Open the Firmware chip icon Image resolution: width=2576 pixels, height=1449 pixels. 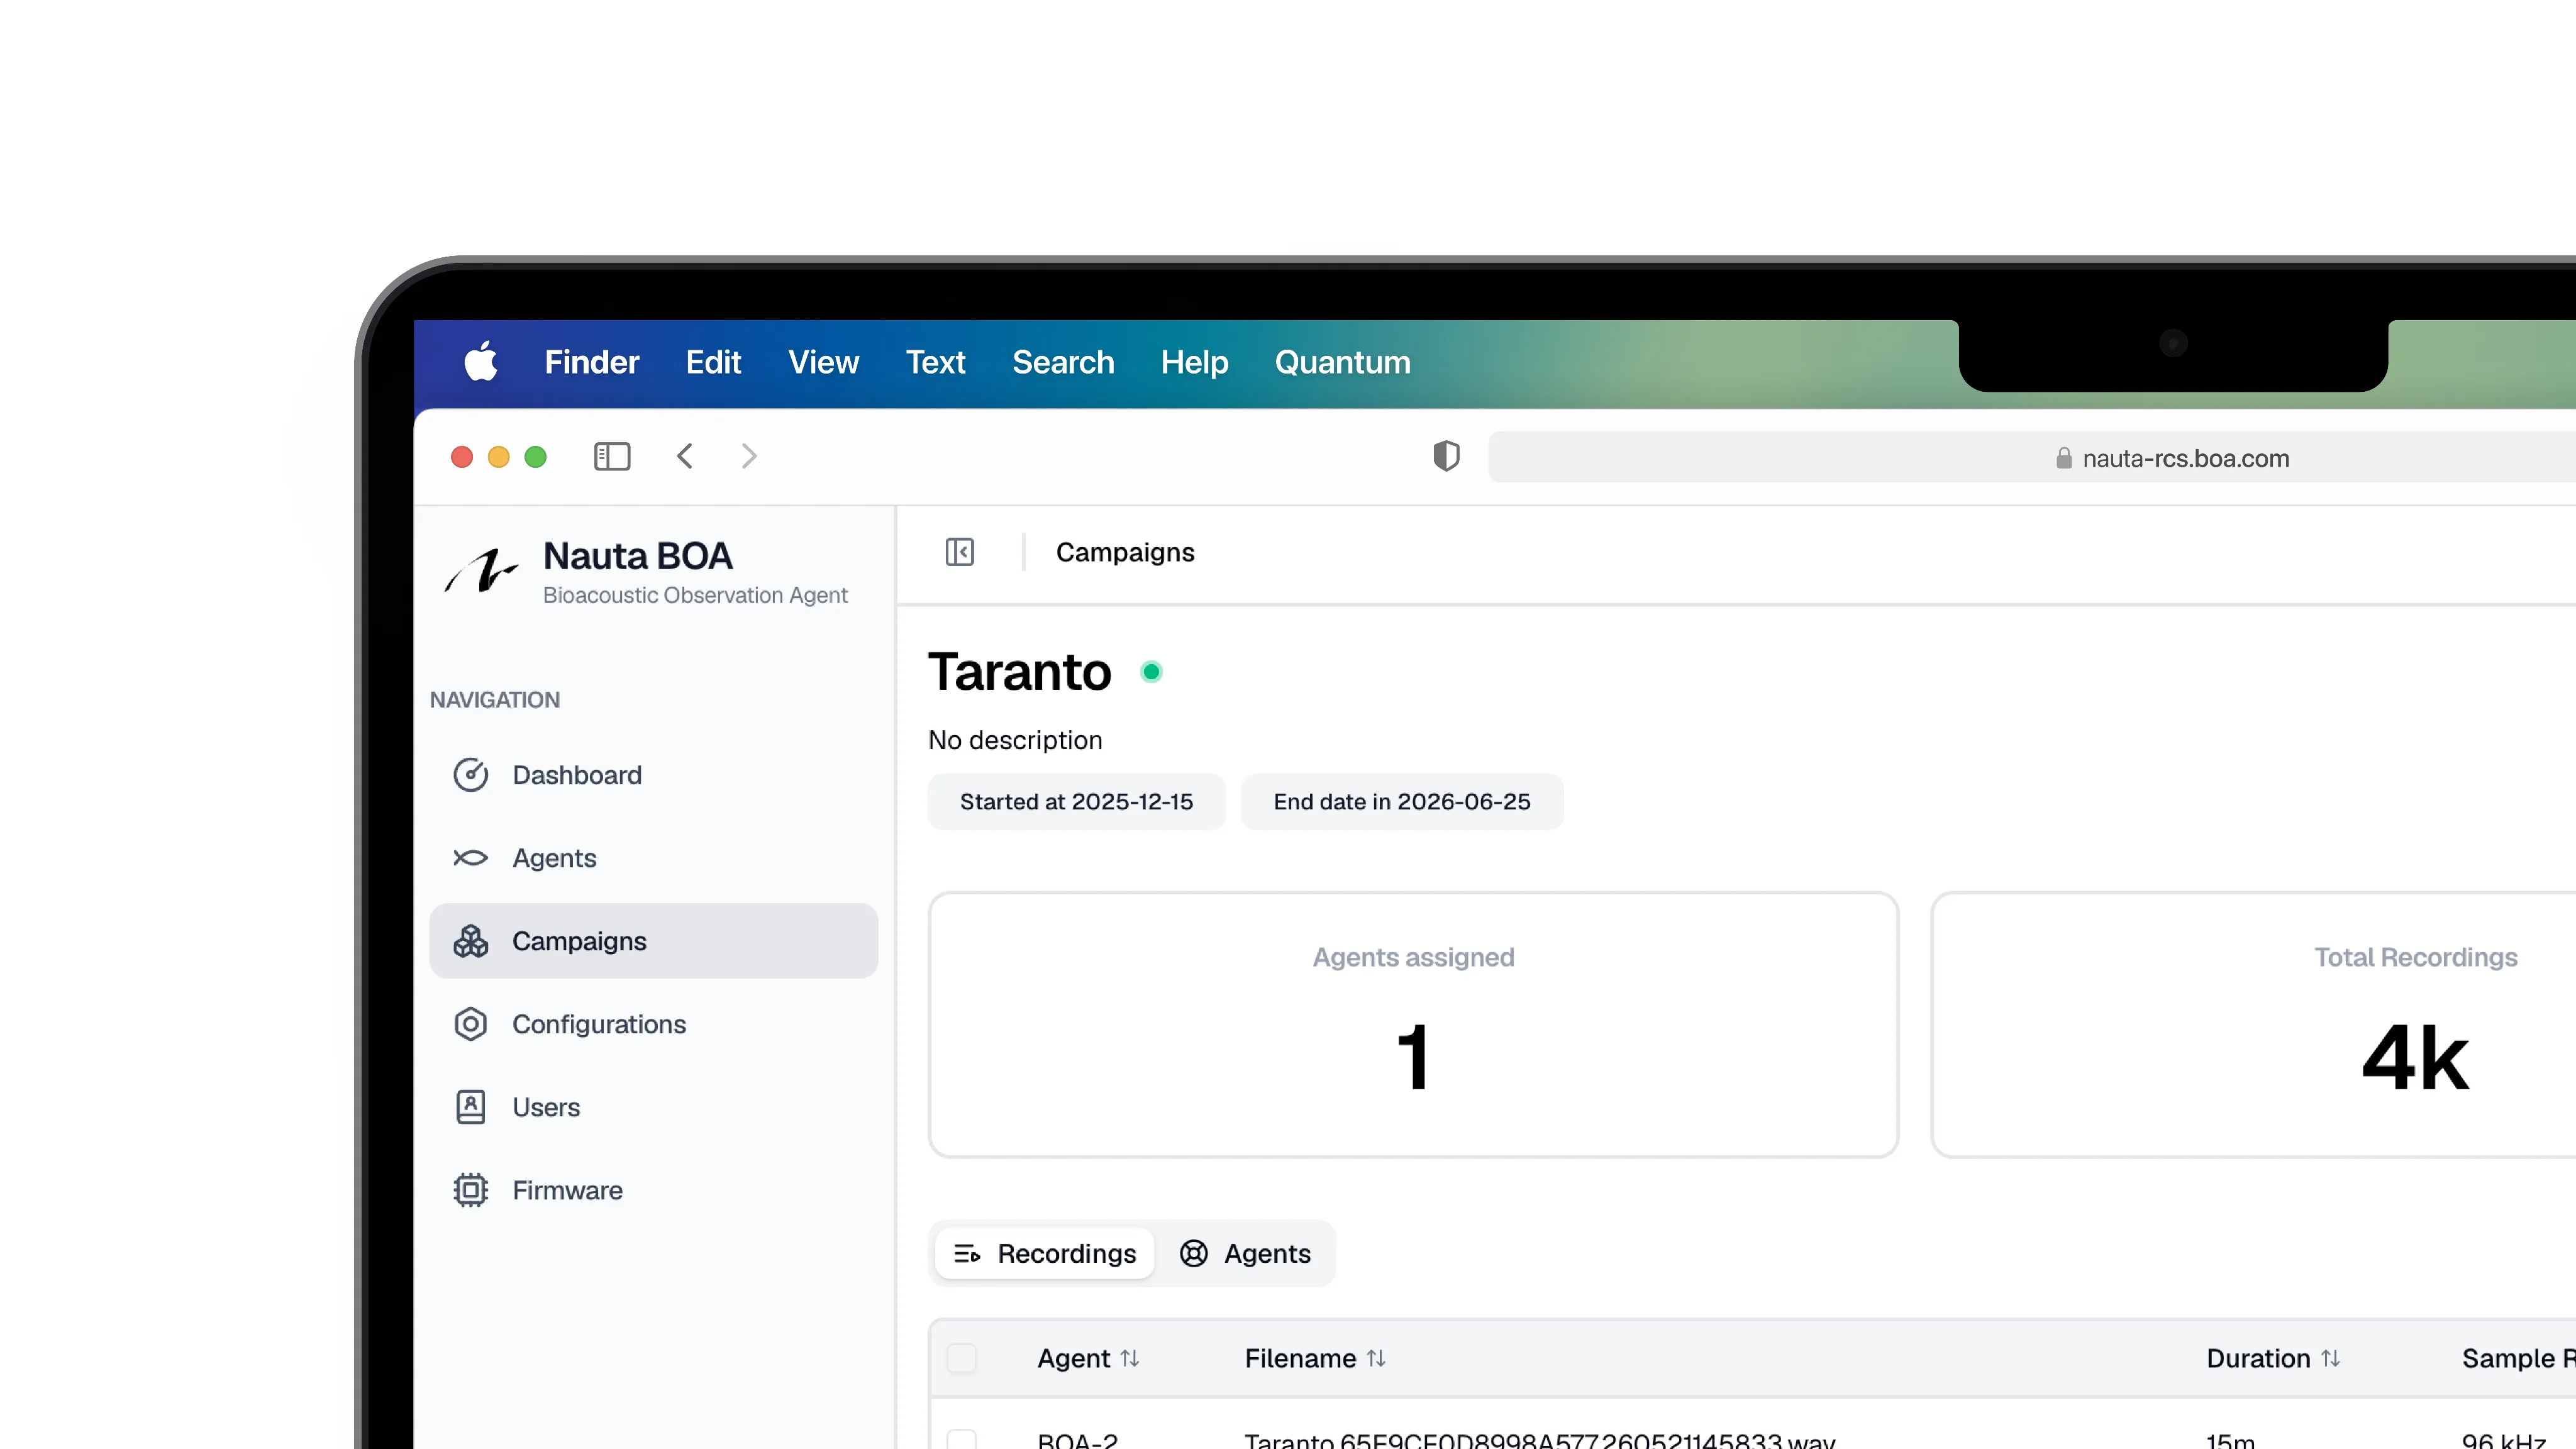(470, 1190)
